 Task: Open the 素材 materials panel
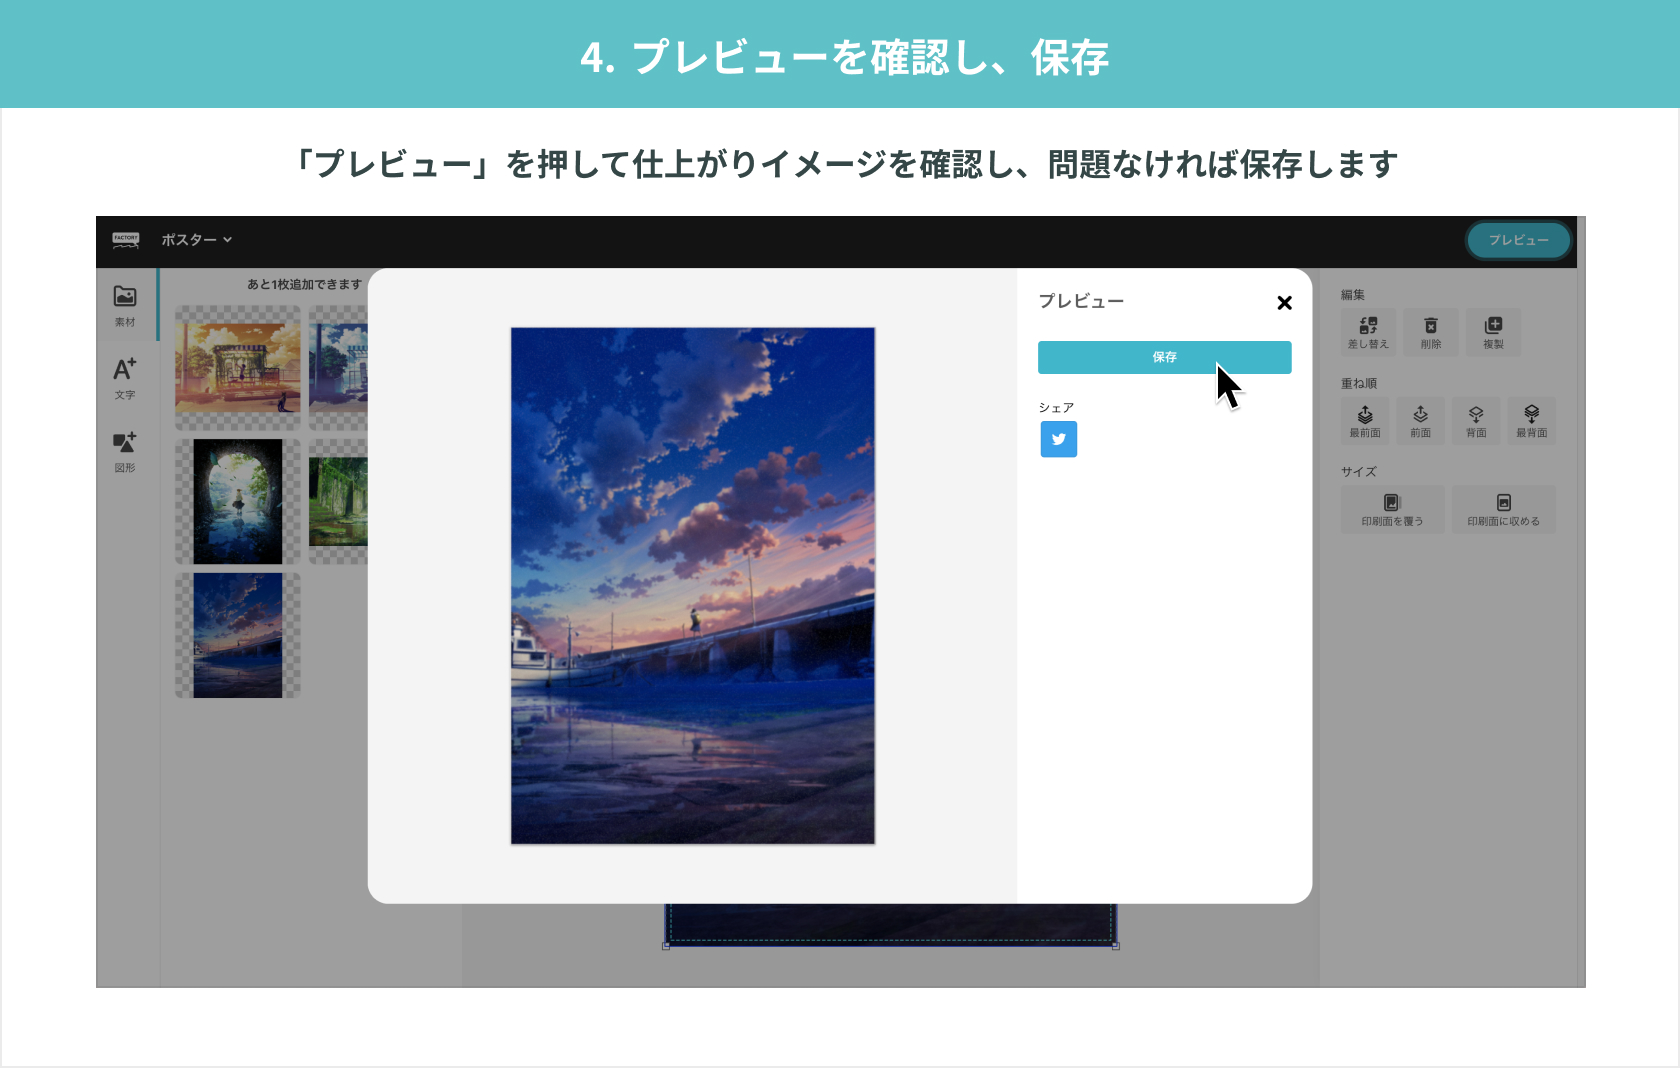(x=125, y=306)
